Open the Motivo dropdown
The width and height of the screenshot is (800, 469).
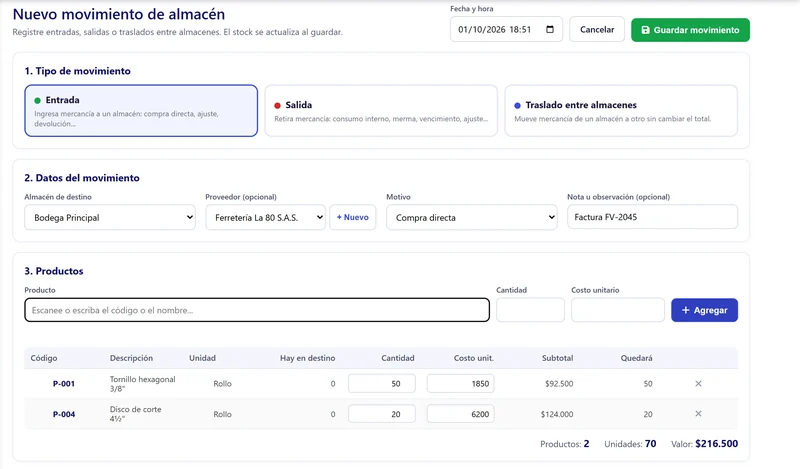tap(471, 217)
